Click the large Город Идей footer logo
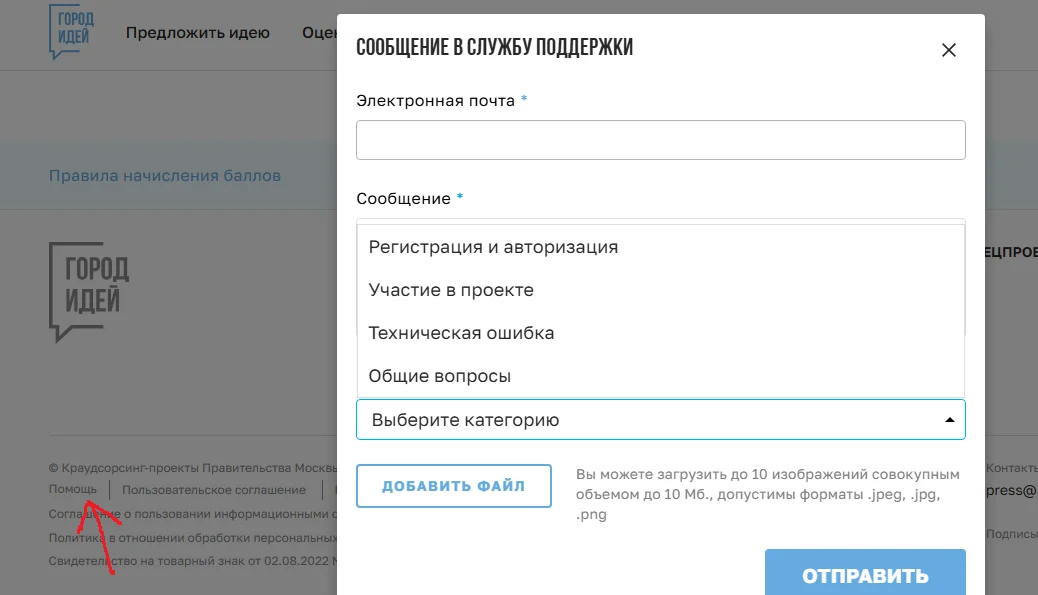 tap(89, 292)
